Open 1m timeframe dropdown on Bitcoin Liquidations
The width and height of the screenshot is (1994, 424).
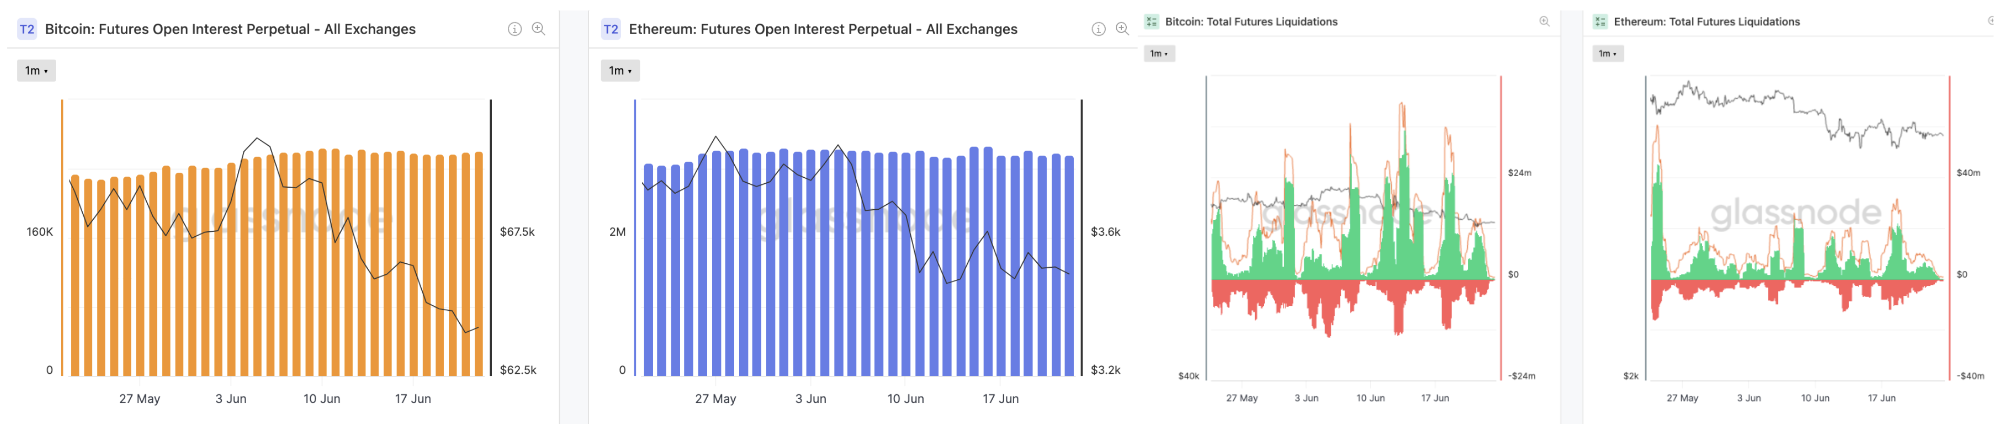pos(1158,54)
